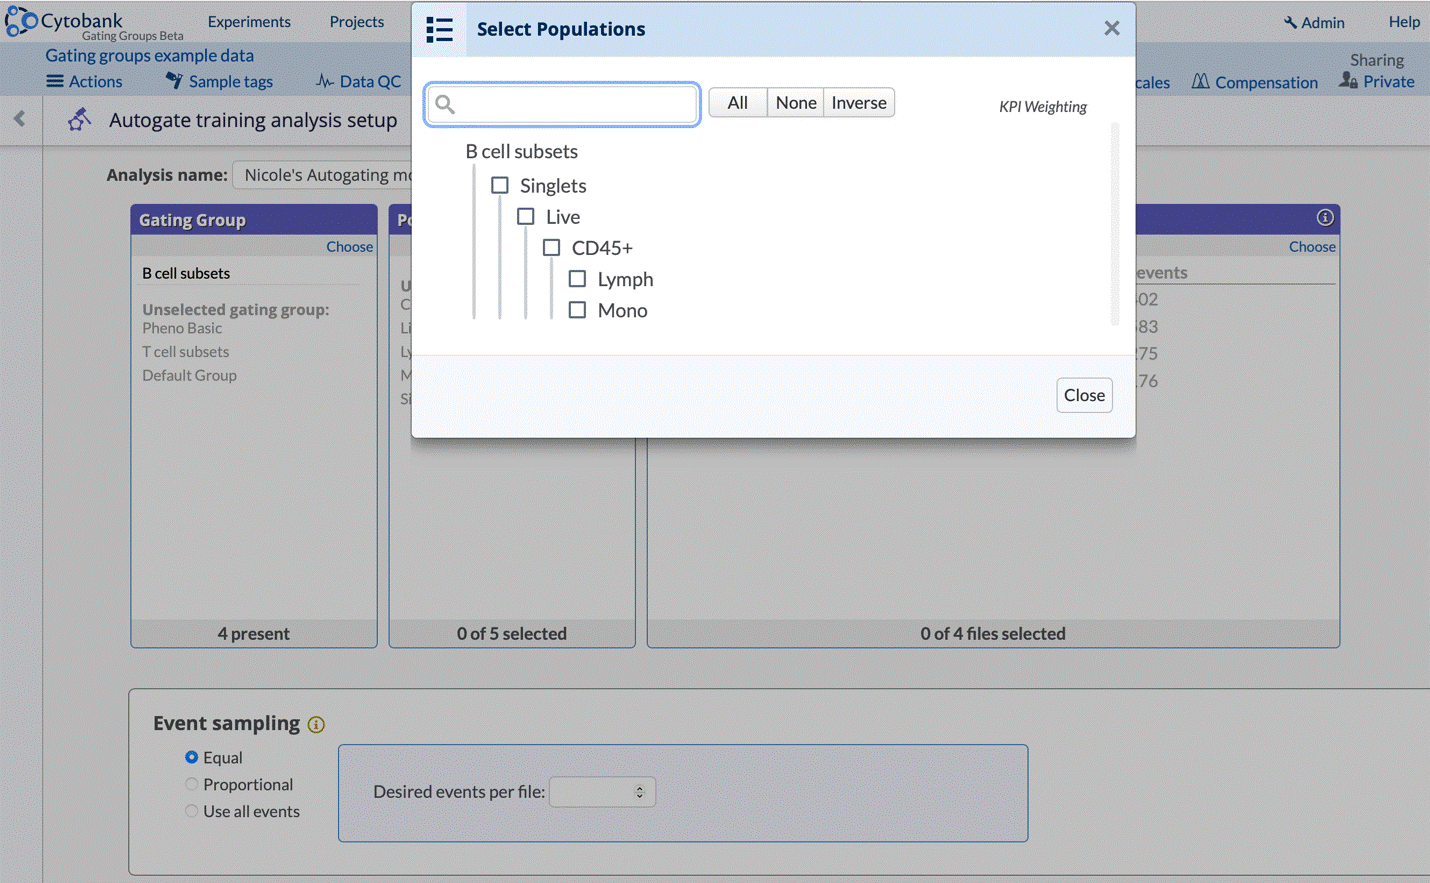Viewport: 1430px width, 883px height.
Task: Check the Singlets population checkbox
Action: click(x=500, y=186)
